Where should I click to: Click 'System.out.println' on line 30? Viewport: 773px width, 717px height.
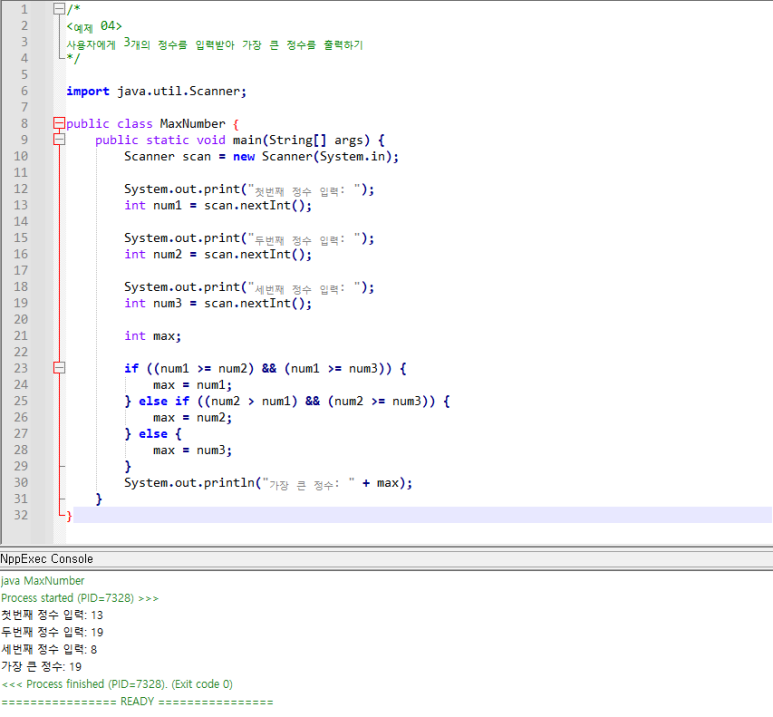coord(189,482)
